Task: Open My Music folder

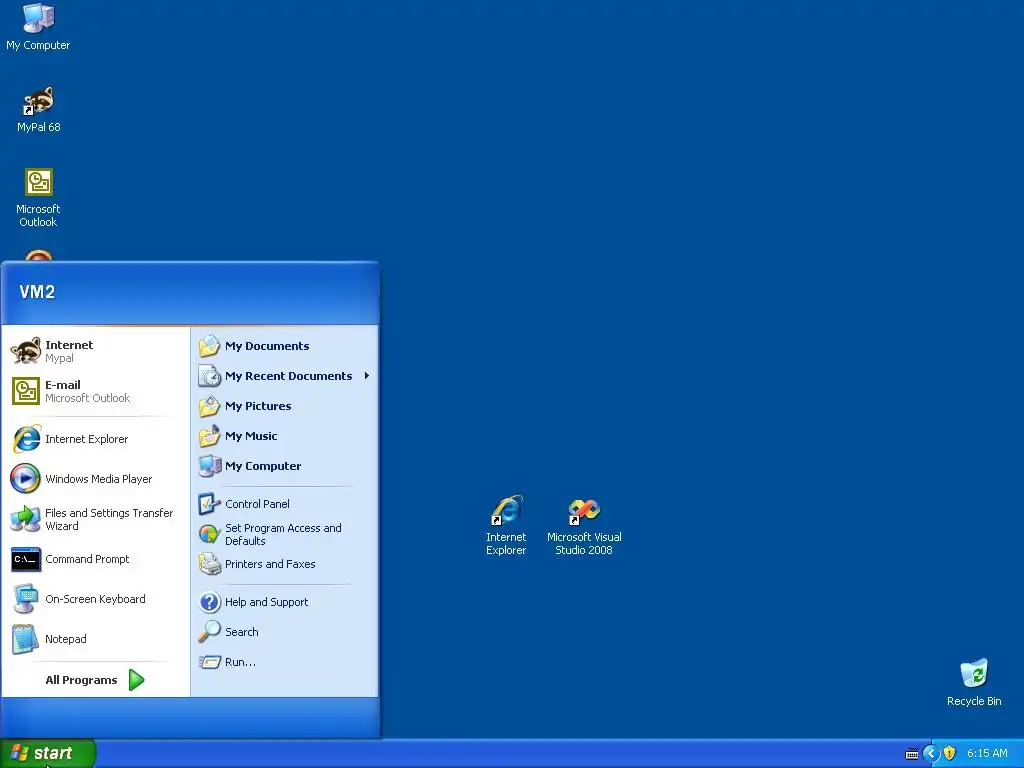Action: pos(285,436)
